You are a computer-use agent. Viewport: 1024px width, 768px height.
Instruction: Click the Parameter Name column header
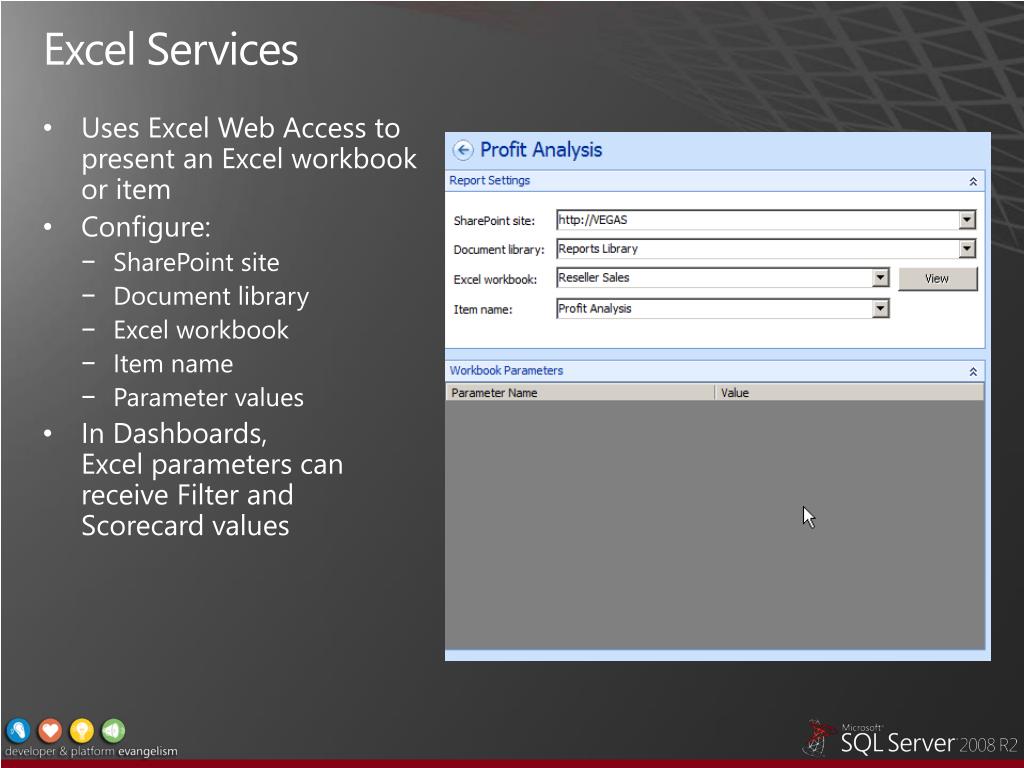tap(580, 392)
